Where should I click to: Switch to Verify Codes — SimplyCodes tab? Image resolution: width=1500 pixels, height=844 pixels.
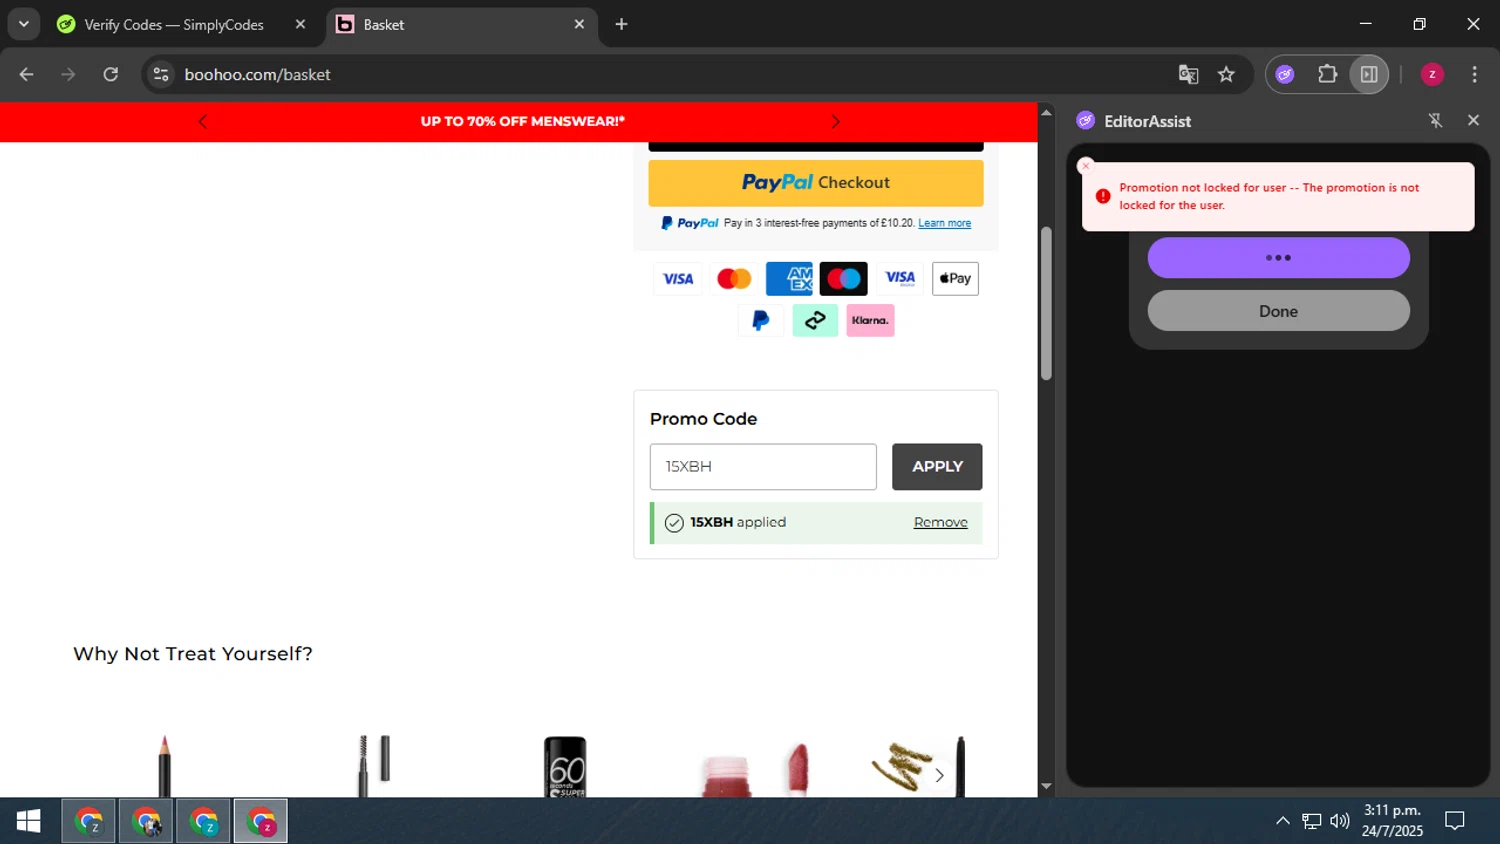click(173, 24)
